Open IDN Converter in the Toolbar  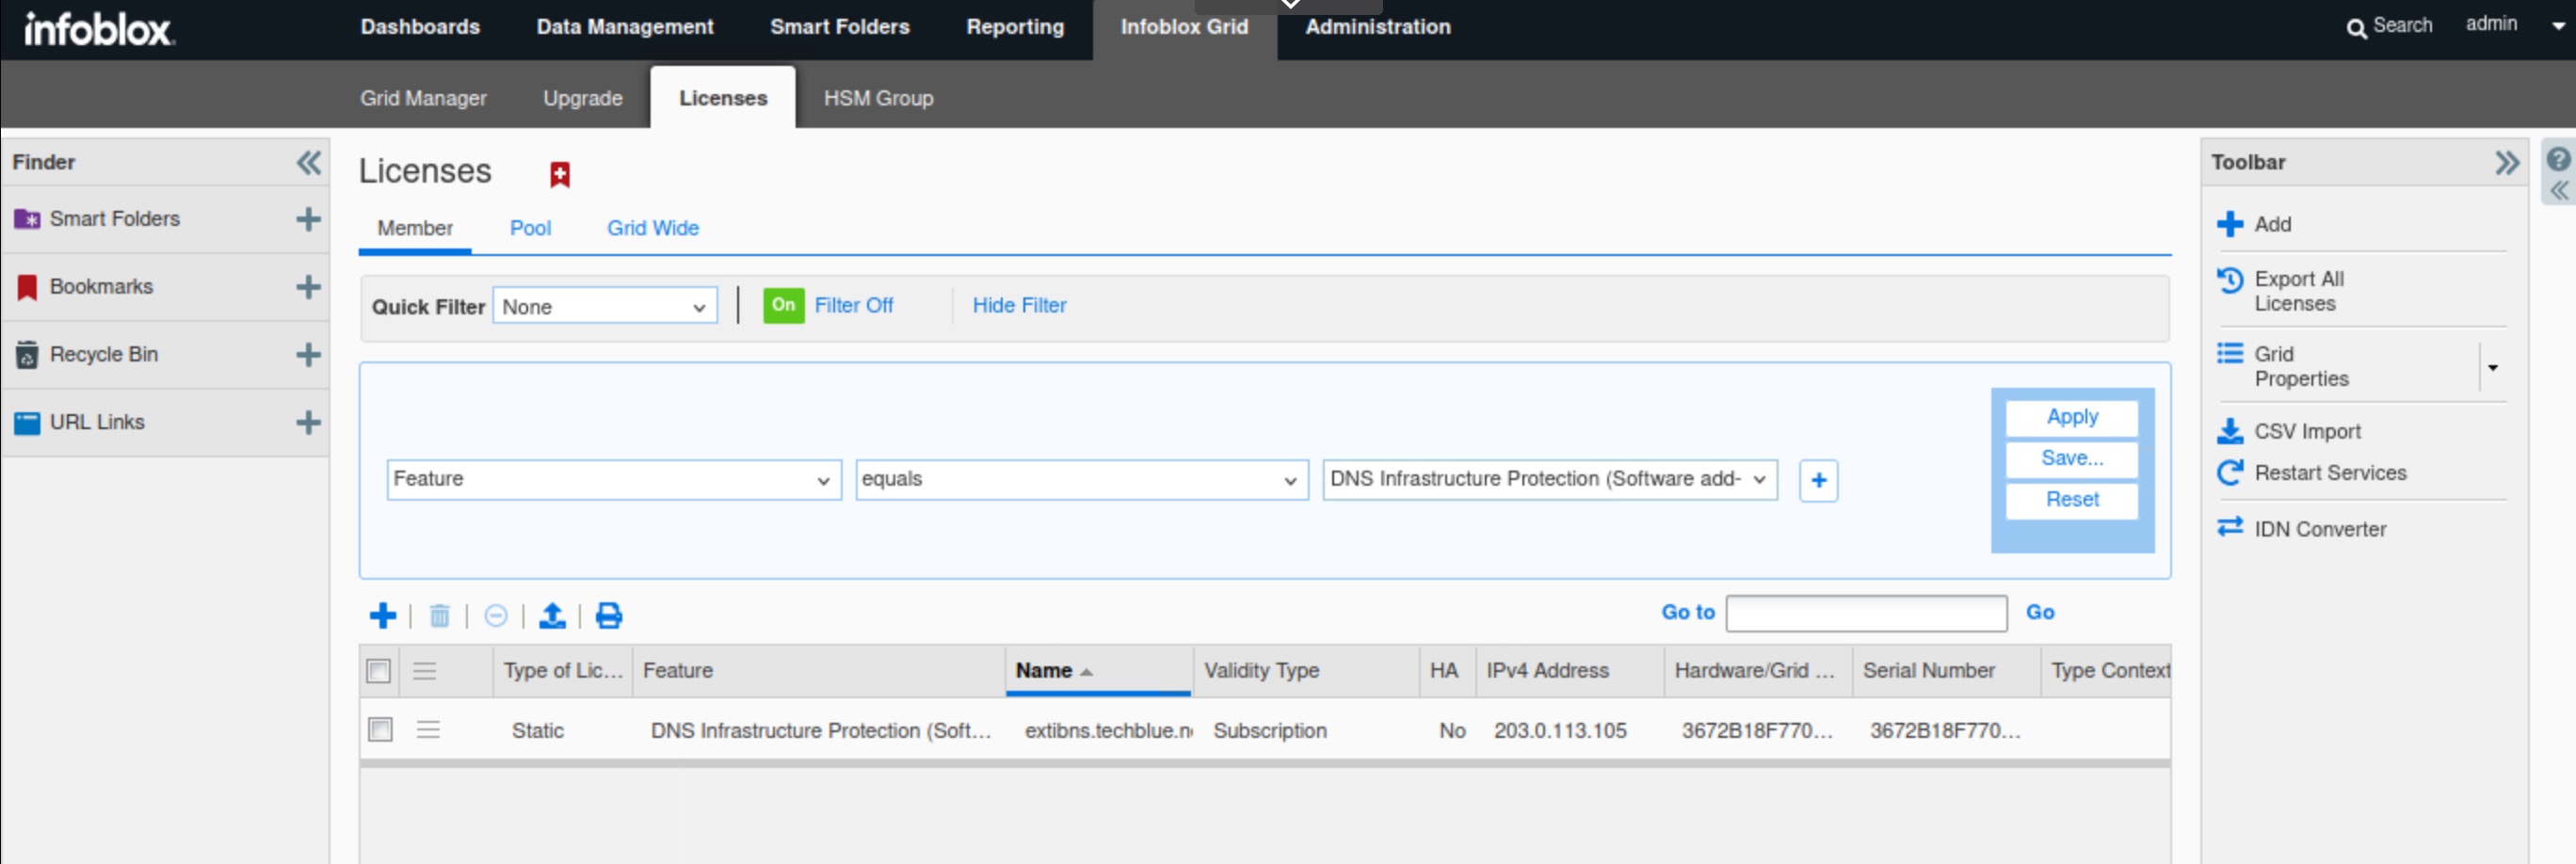point(2319,529)
